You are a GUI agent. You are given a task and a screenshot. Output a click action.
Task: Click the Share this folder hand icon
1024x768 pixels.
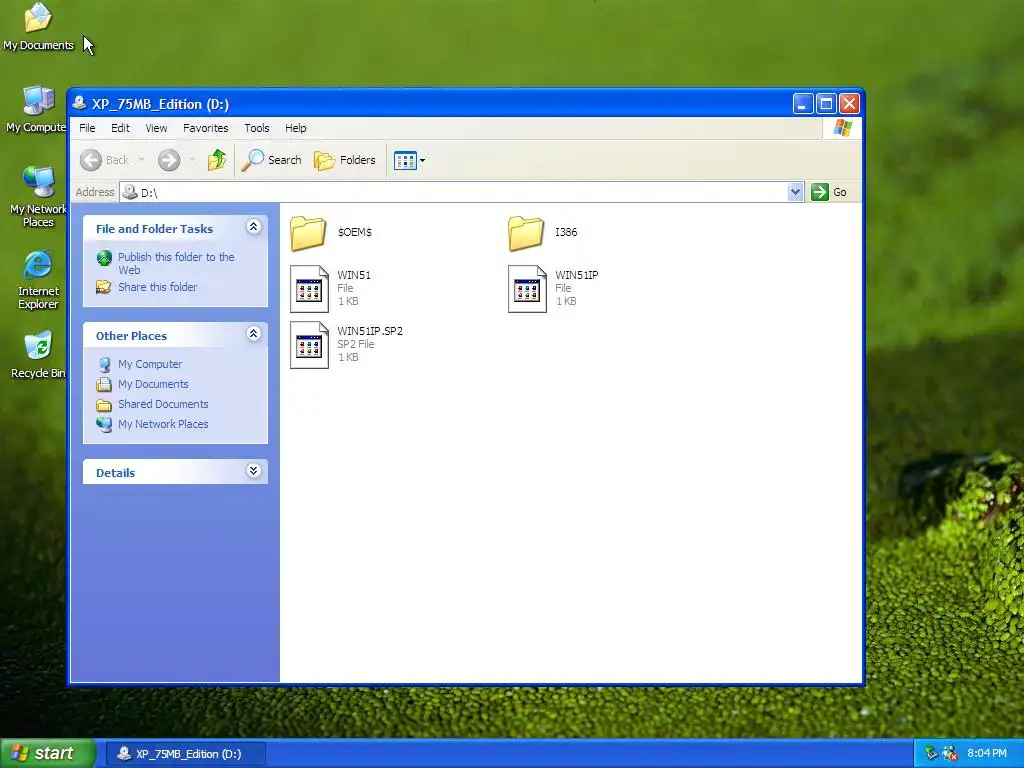coord(104,287)
